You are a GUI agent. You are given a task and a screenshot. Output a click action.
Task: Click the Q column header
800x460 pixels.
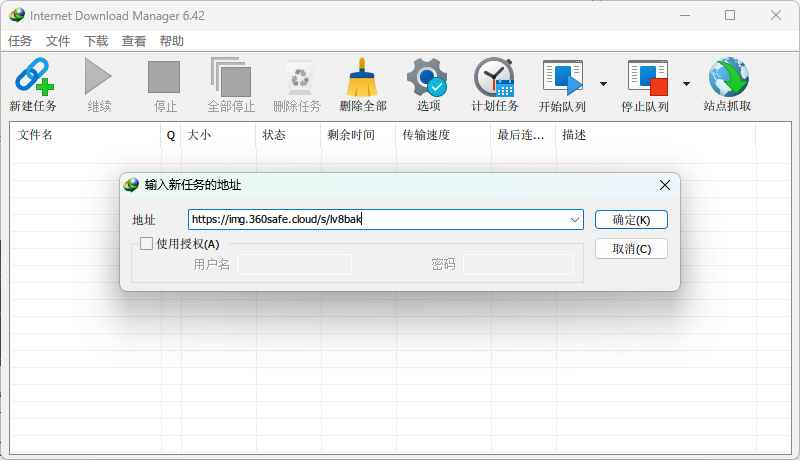click(x=171, y=135)
